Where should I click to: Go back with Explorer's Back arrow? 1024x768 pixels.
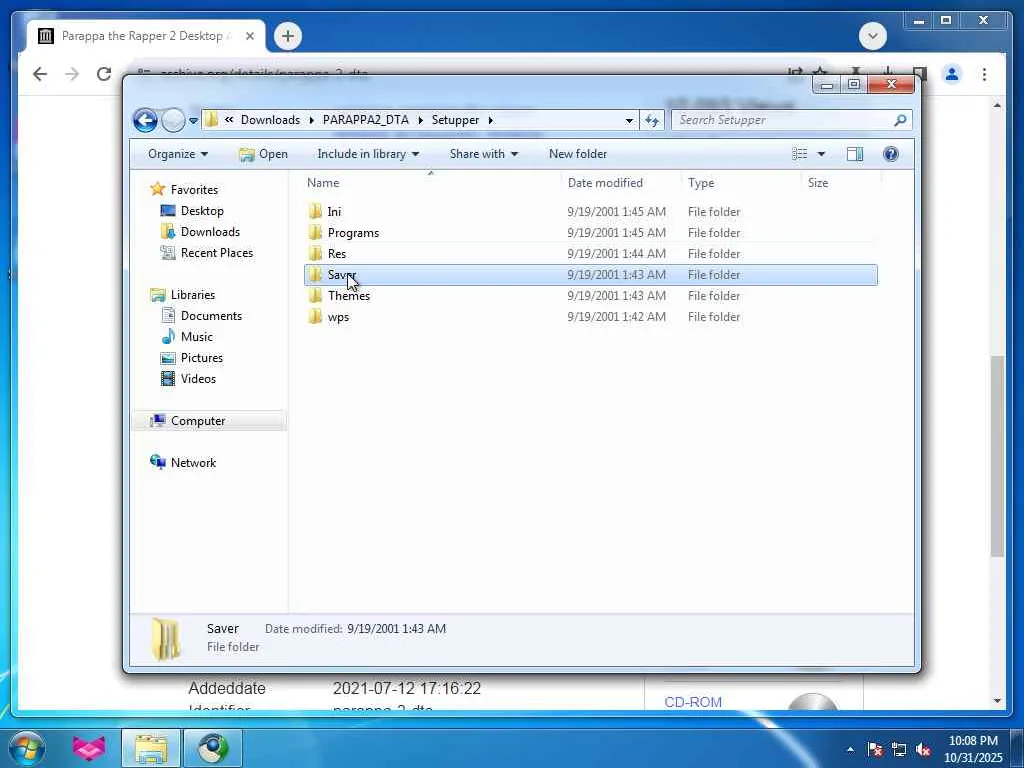pos(145,120)
